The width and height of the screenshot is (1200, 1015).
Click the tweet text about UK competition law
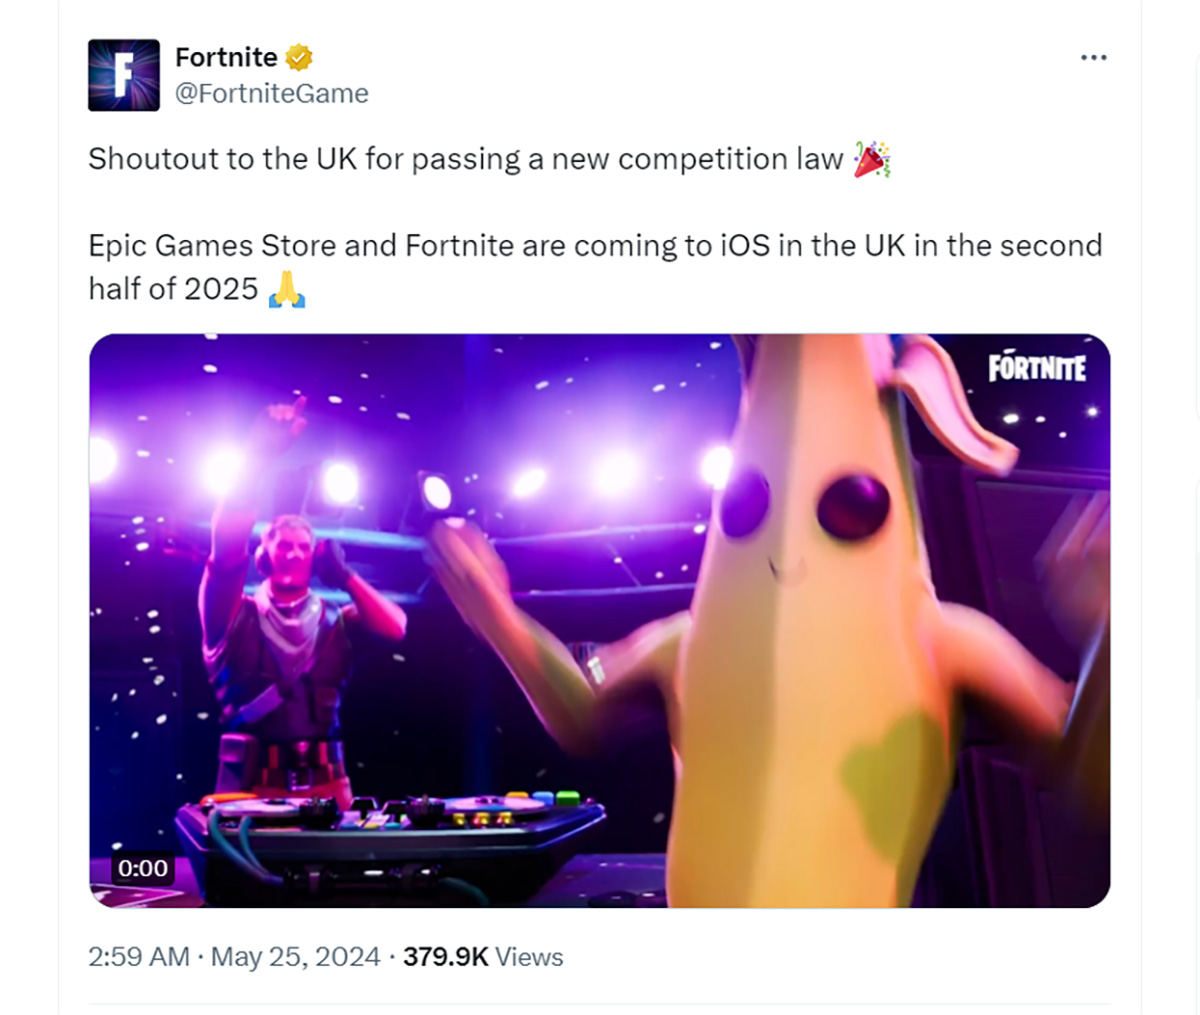(x=466, y=160)
